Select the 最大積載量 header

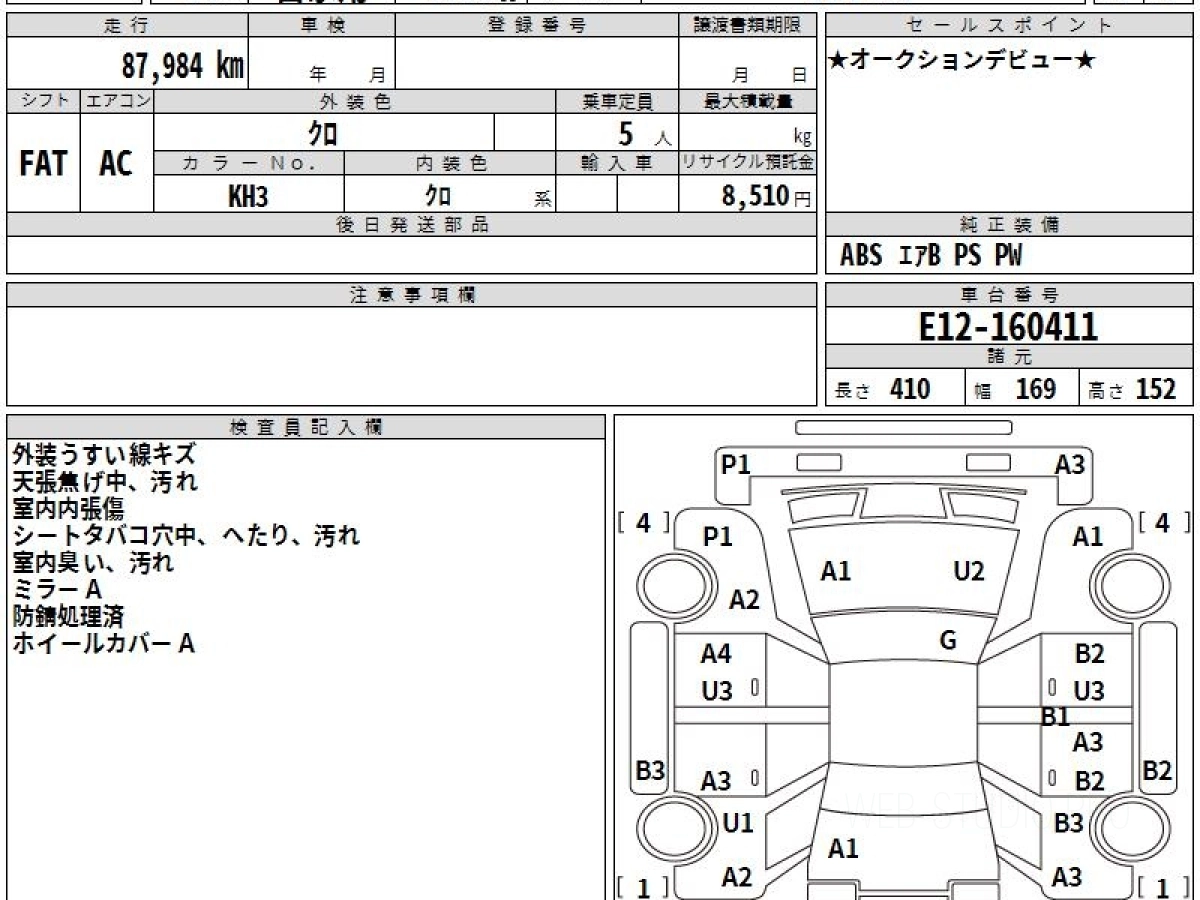point(748,101)
